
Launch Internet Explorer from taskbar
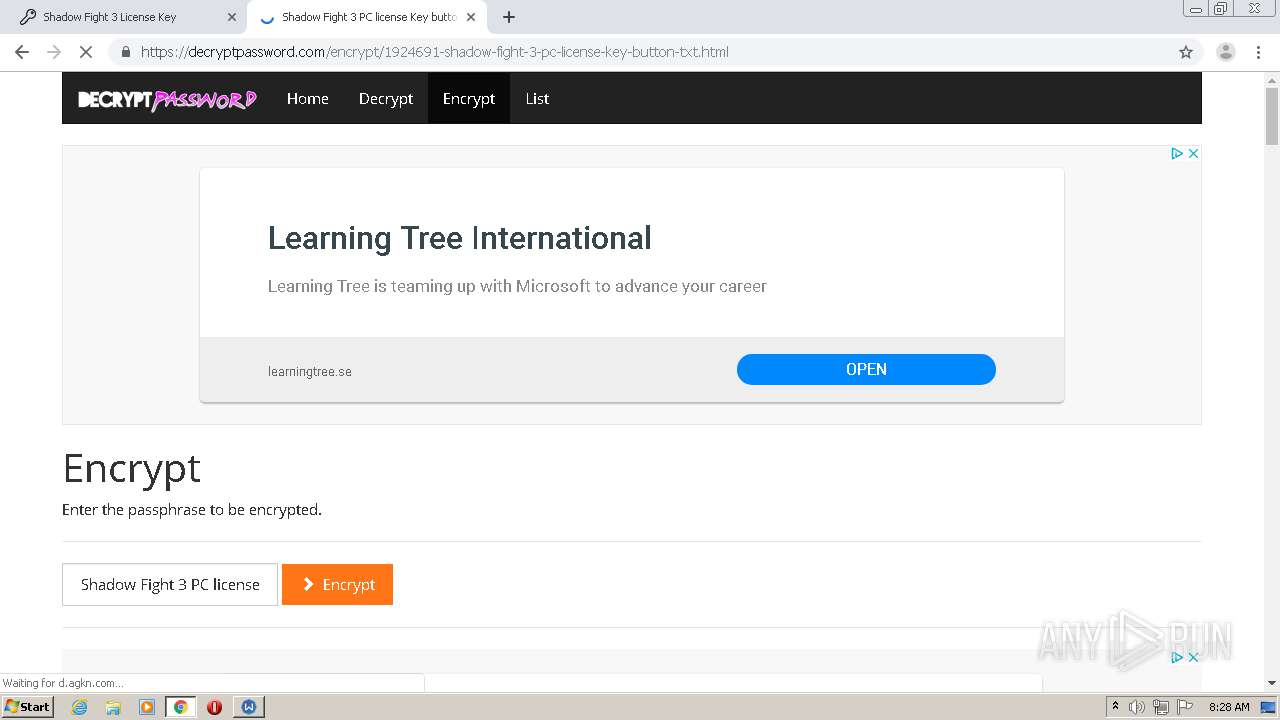80,707
